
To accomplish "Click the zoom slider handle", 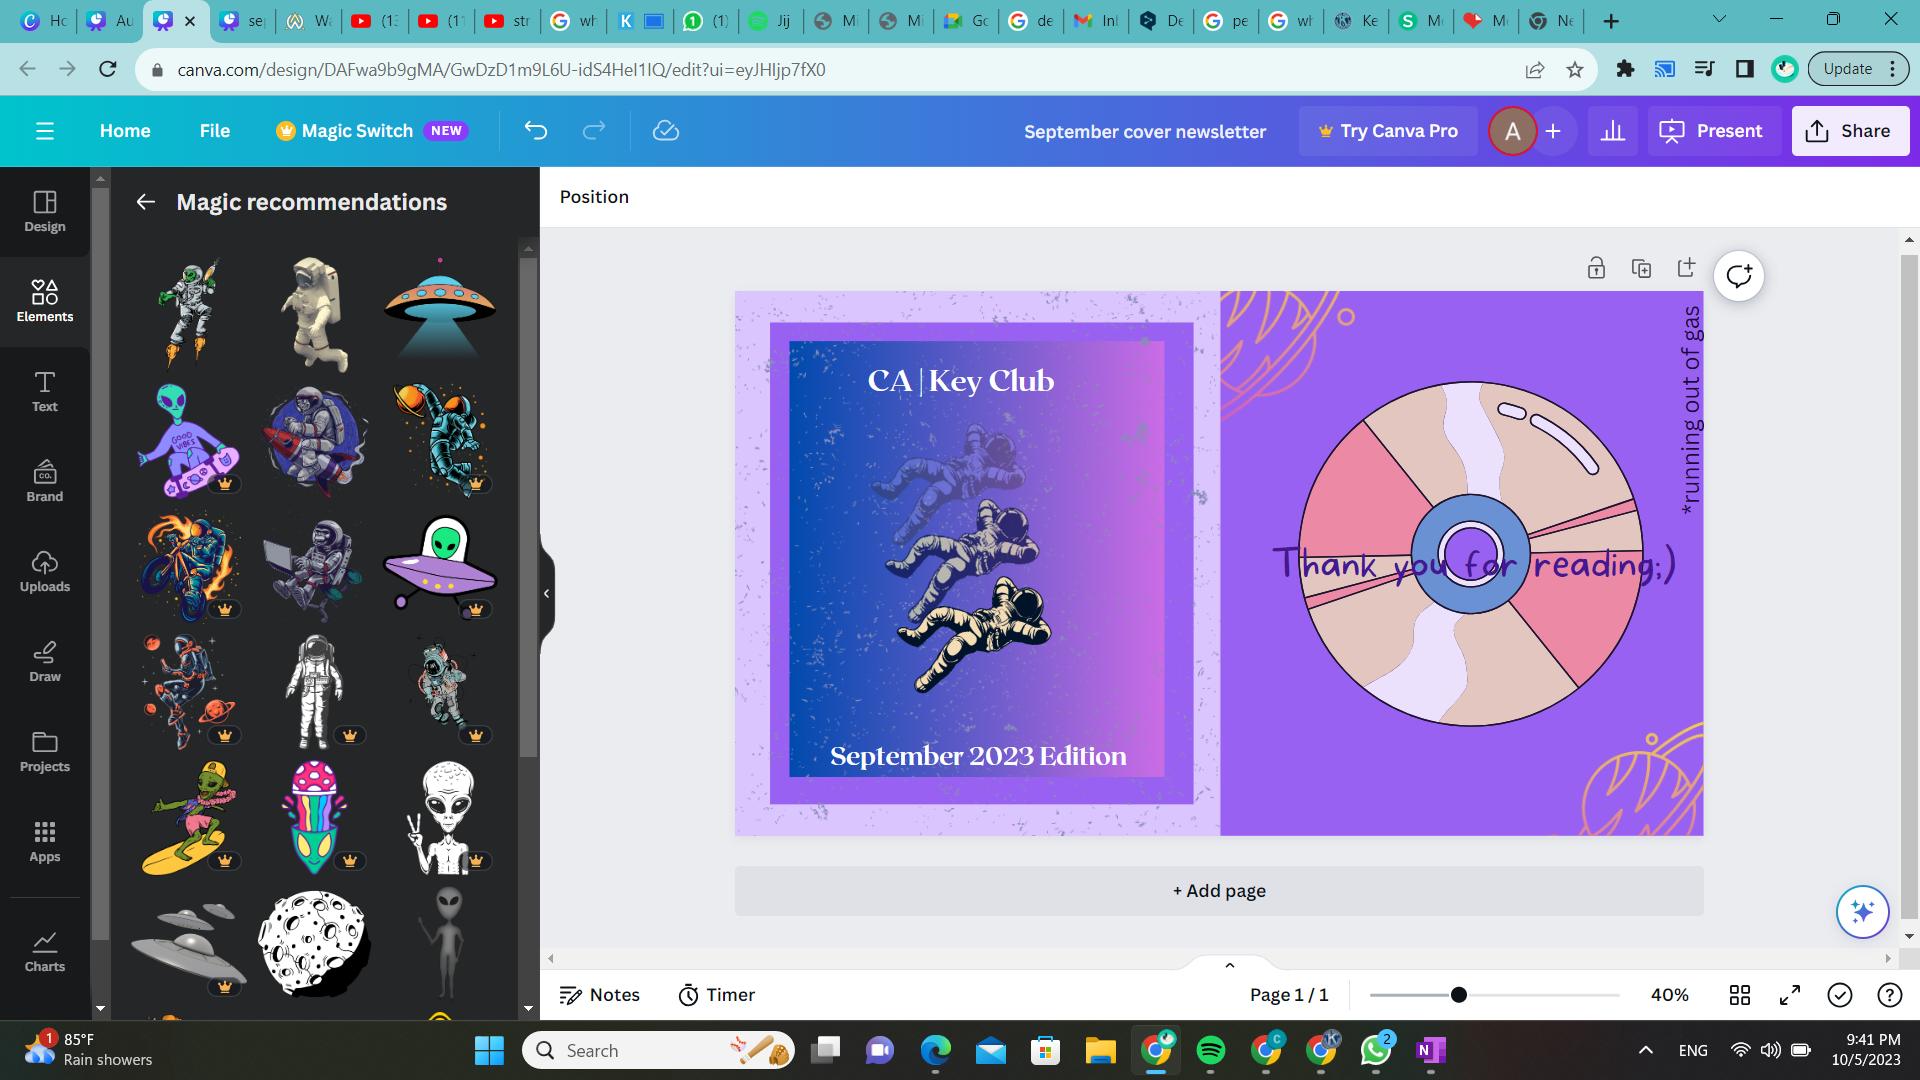I will pyautogui.click(x=1459, y=995).
